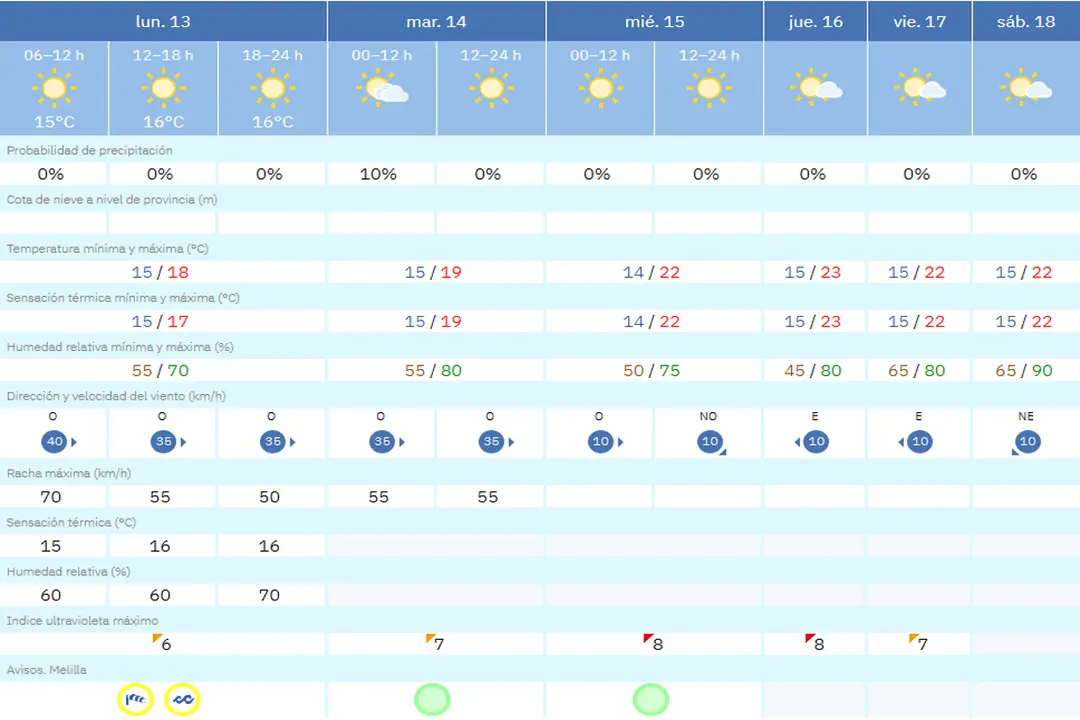The width and height of the screenshot is (1080, 720).
Task: Click the gust value 50
Action: pos(269,497)
